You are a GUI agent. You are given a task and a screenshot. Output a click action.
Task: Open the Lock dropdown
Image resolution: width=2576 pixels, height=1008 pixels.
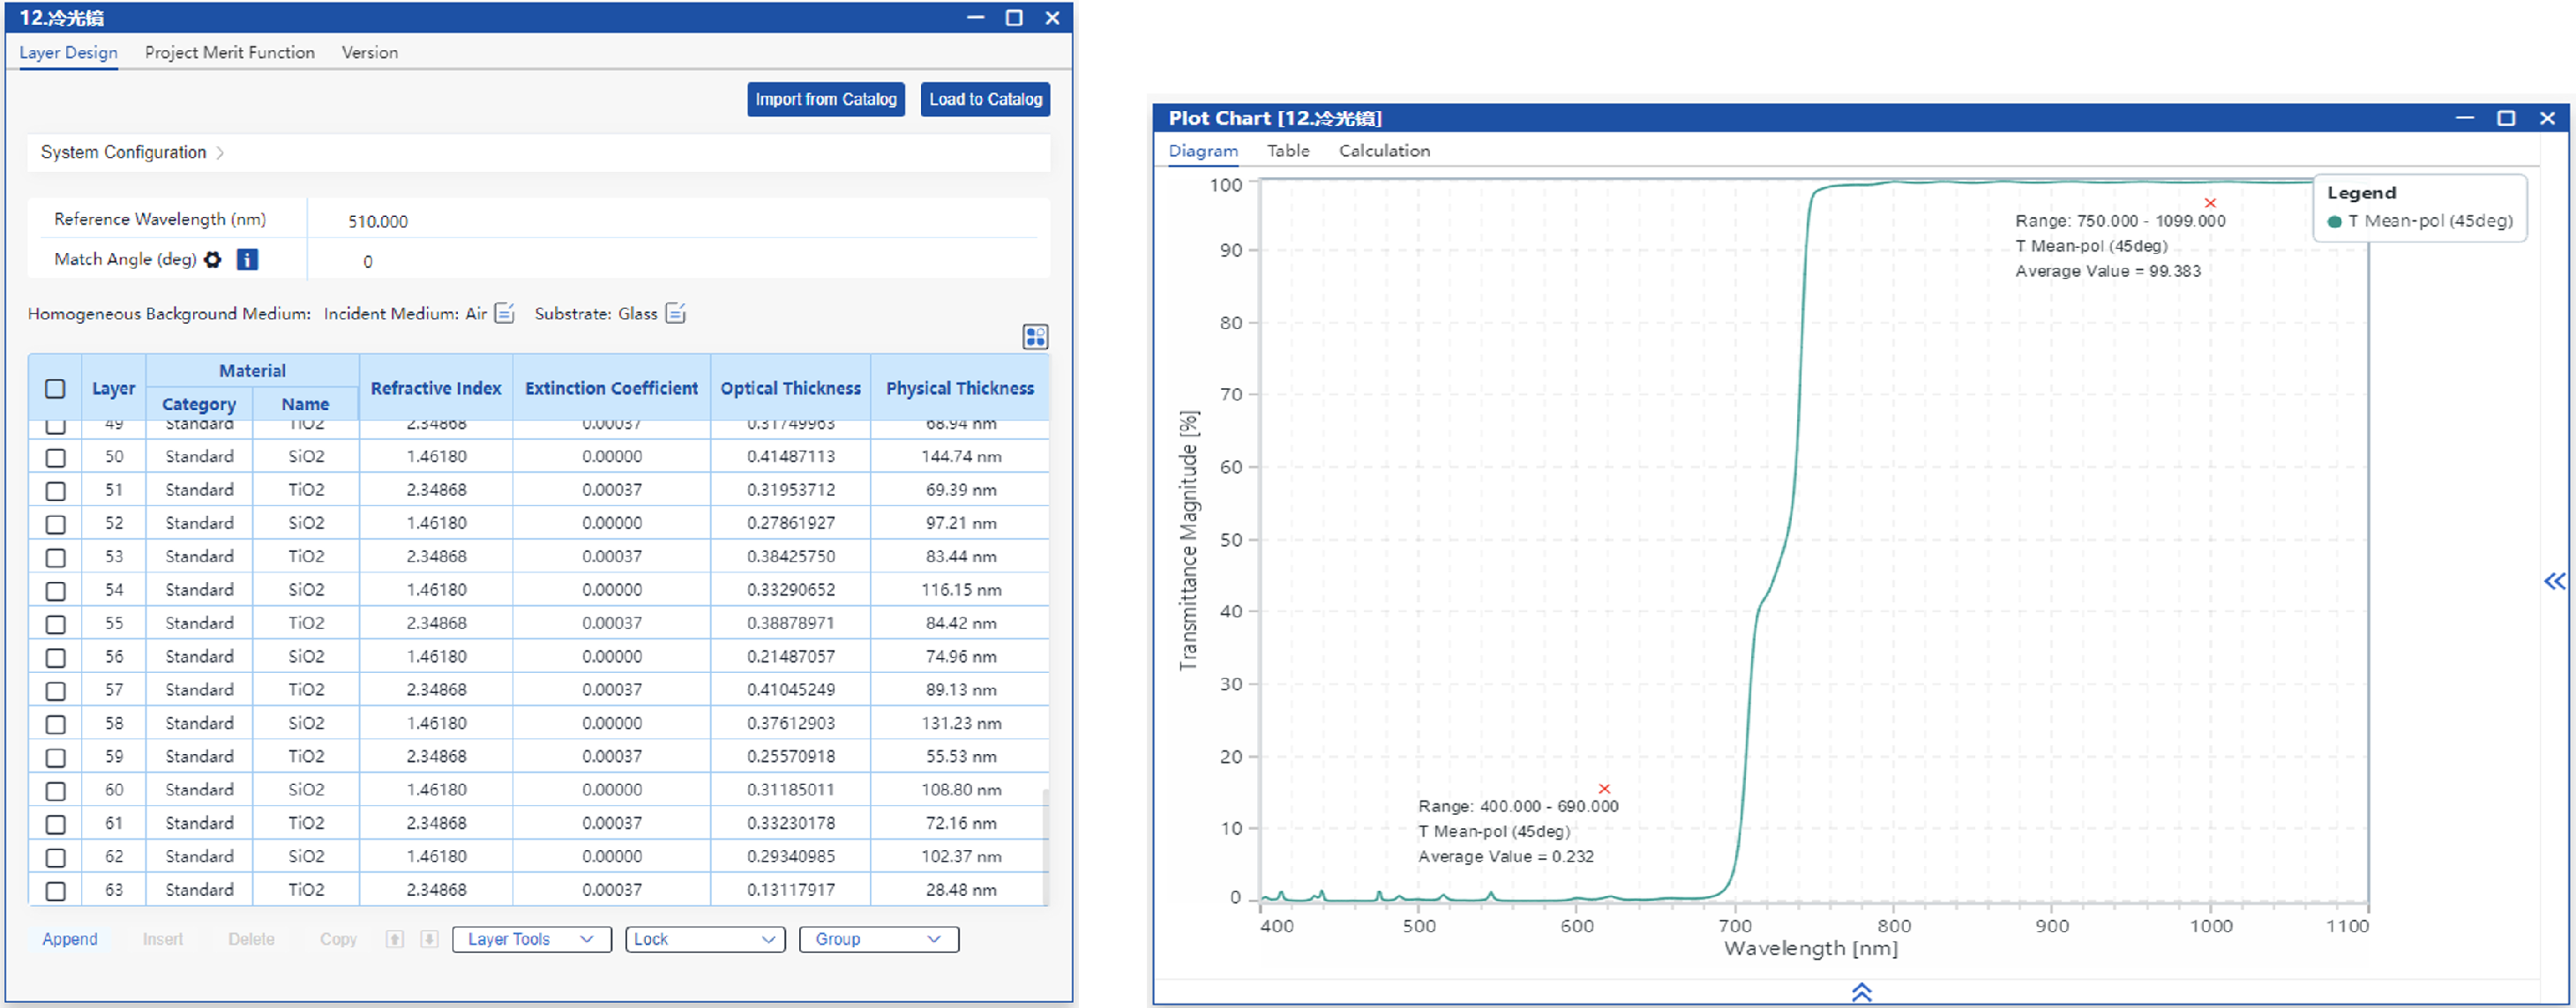(x=704, y=939)
